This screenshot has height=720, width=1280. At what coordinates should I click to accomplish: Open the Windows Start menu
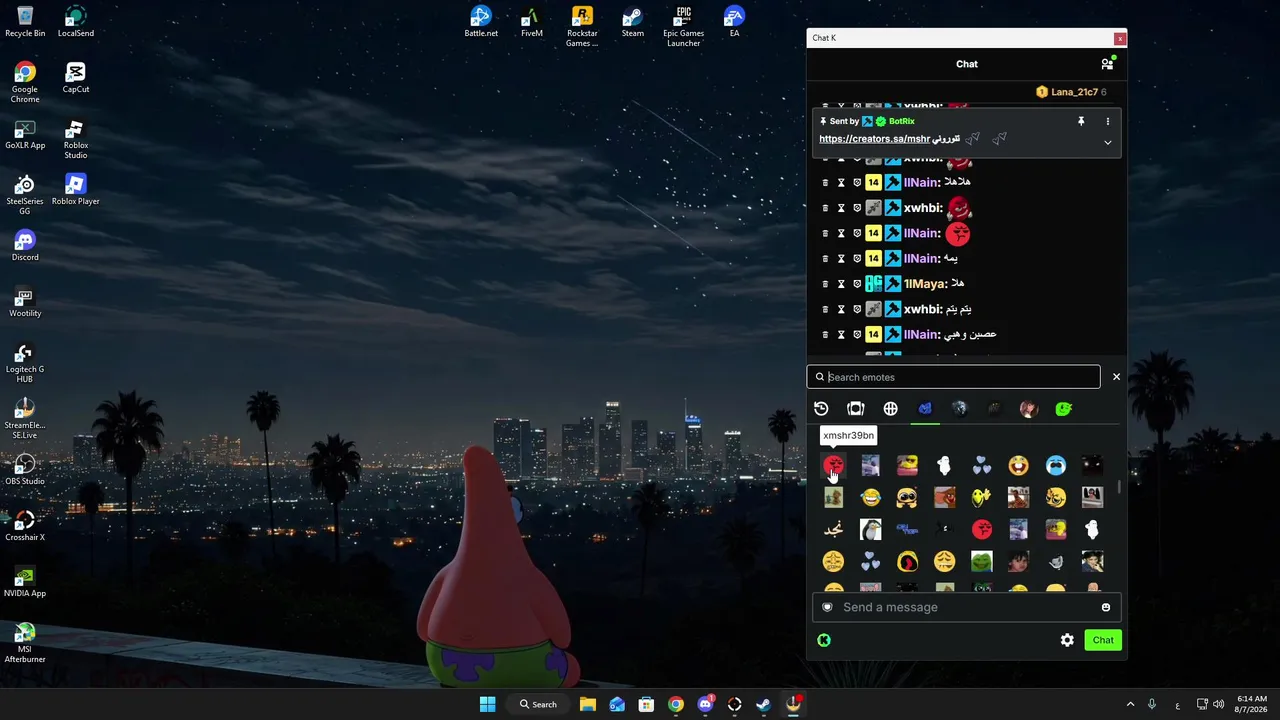(x=487, y=704)
